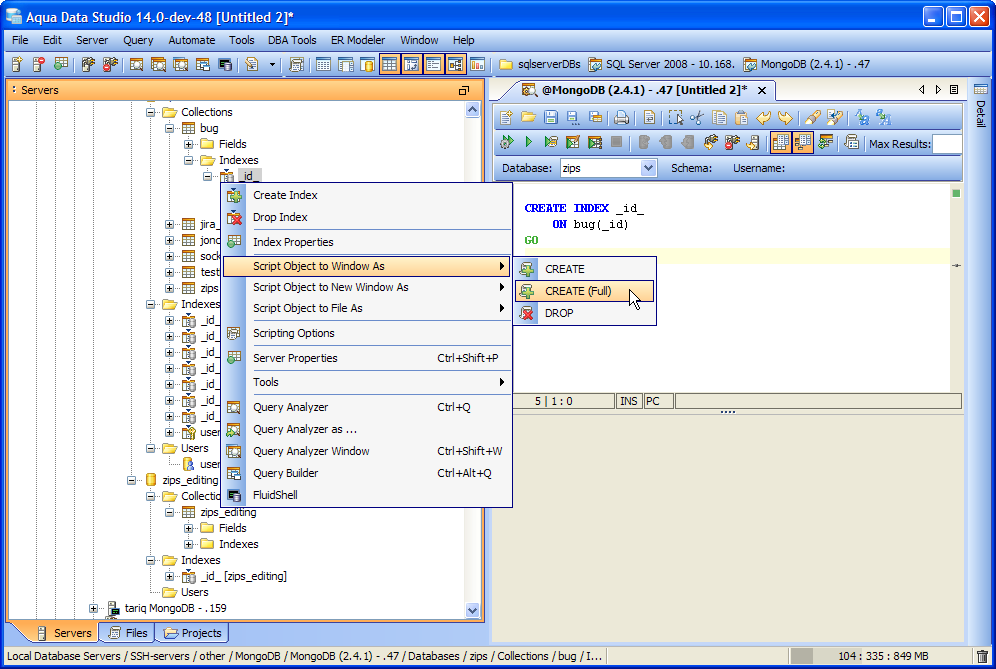Click the Execute green play icon
Screen dimensions: 996x669
pyautogui.click(x=528, y=142)
